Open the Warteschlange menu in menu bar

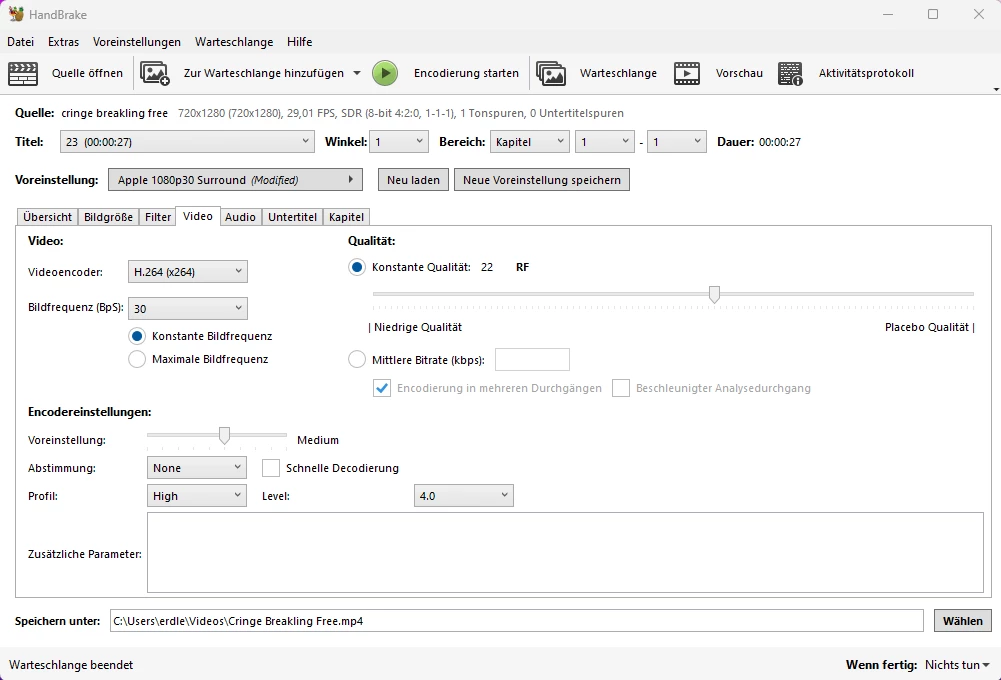[234, 42]
